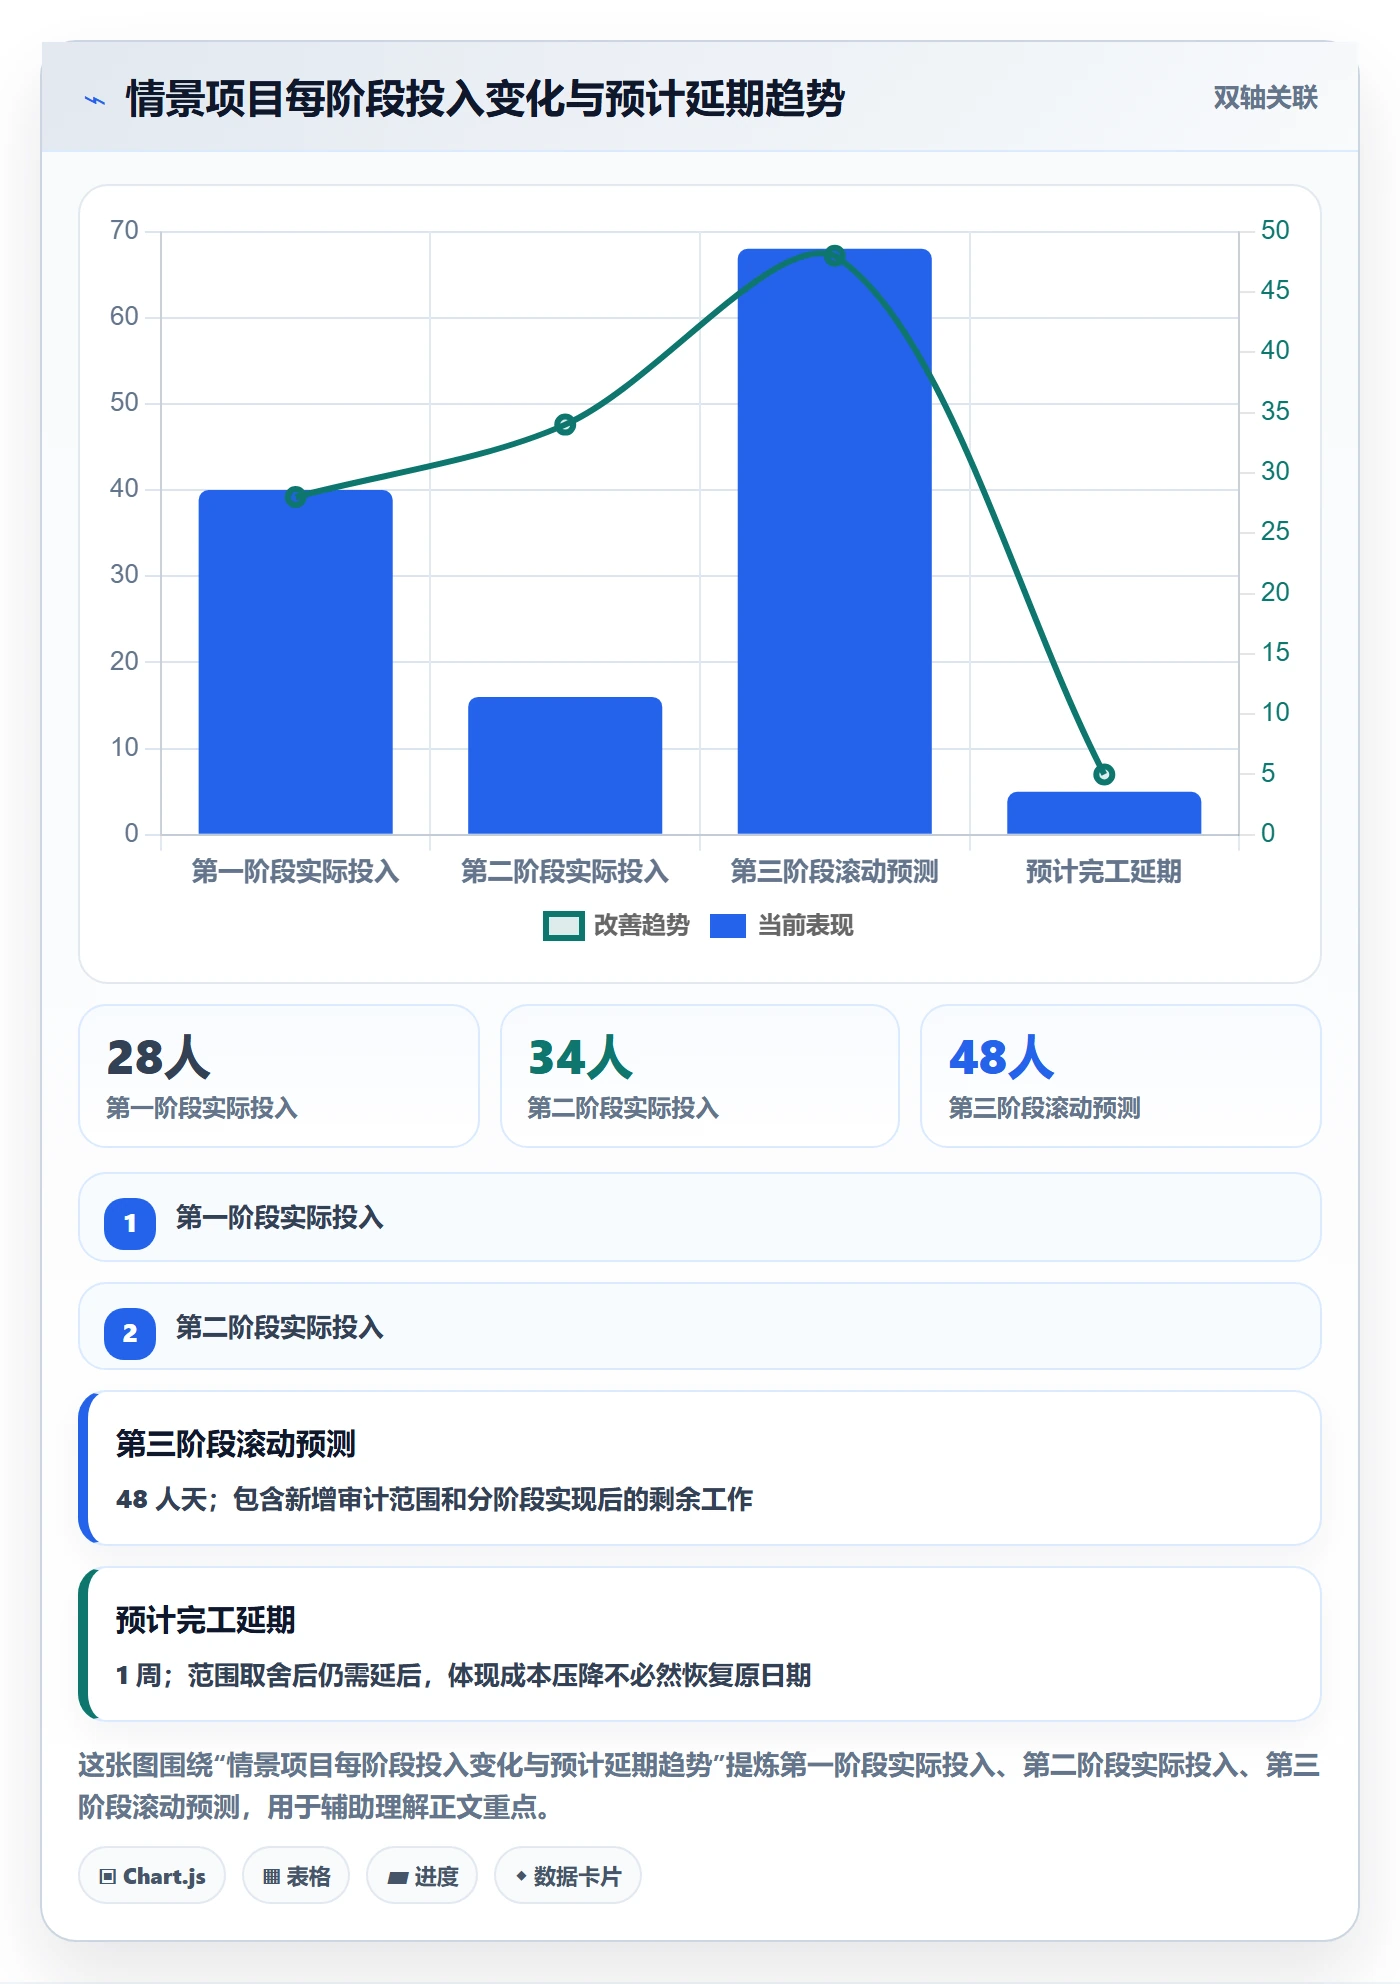Click the lightning icon beside the title
Screen dimensions: 1400x1984
pos(95,100)
